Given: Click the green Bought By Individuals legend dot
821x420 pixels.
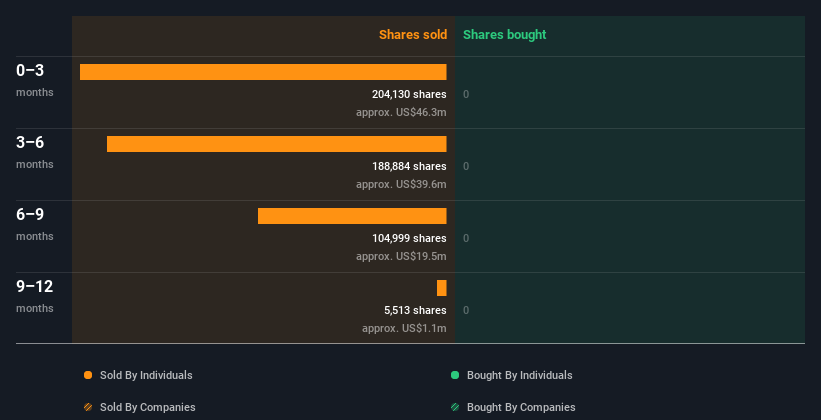Looking at the screenshot, I should (x=455, y=375).
